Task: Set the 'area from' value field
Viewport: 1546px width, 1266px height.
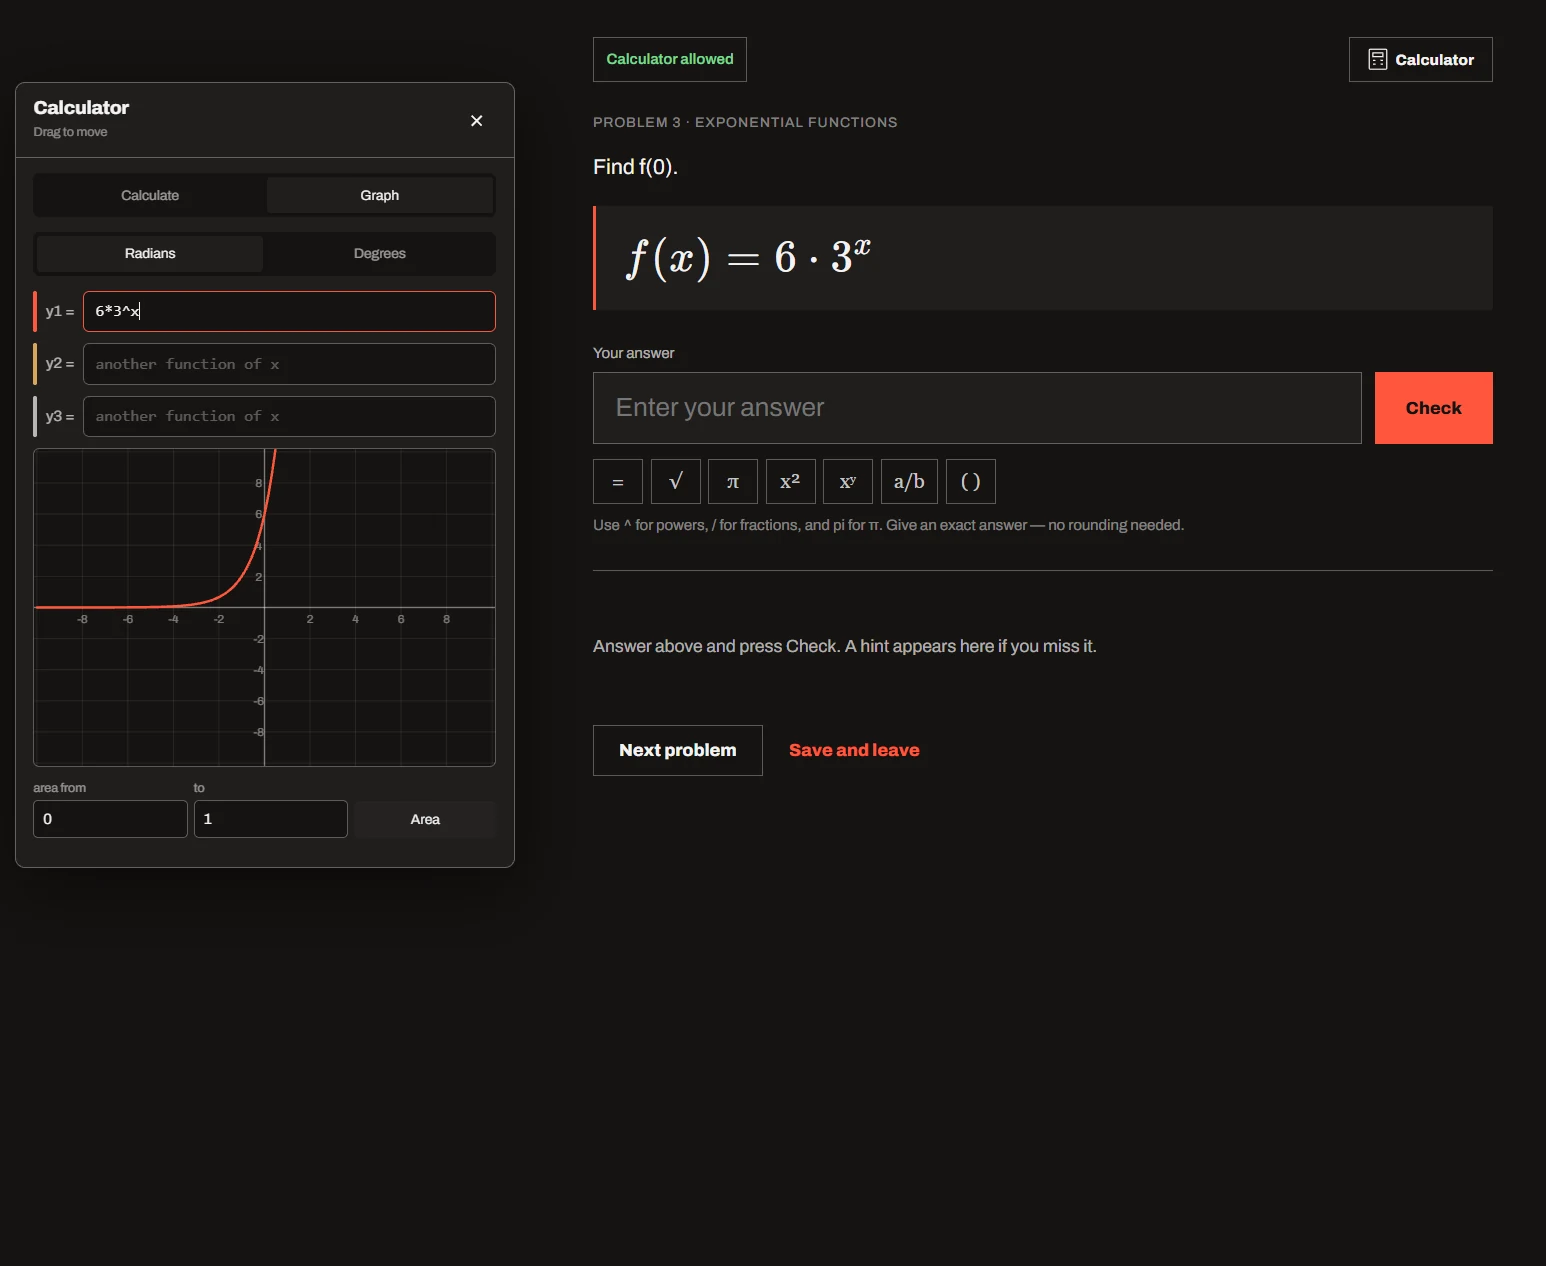Action: point(110,819)
